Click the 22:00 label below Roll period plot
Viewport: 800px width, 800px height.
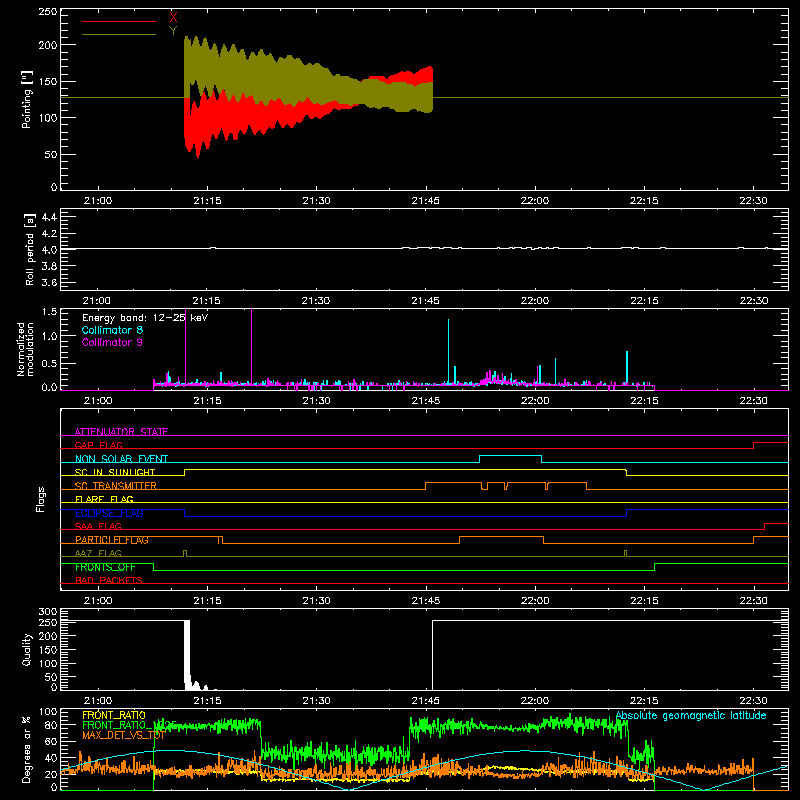[x=535, y=301]
